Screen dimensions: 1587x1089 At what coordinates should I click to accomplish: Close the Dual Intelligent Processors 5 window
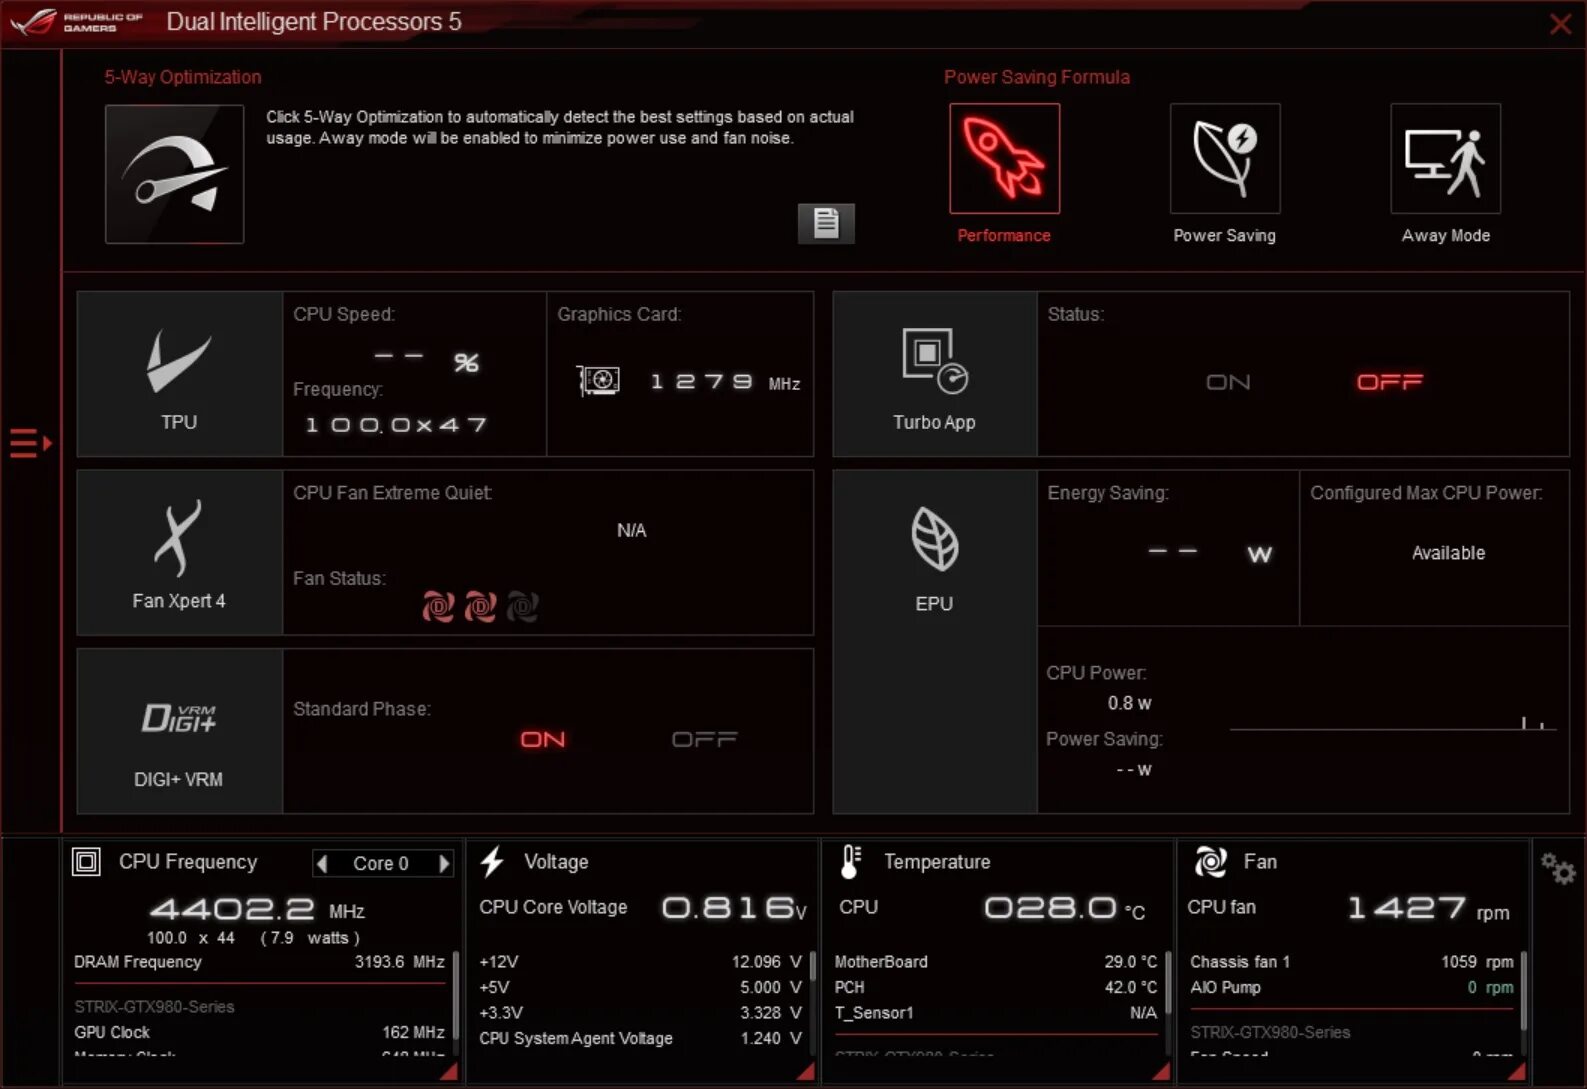[1560, 24]
